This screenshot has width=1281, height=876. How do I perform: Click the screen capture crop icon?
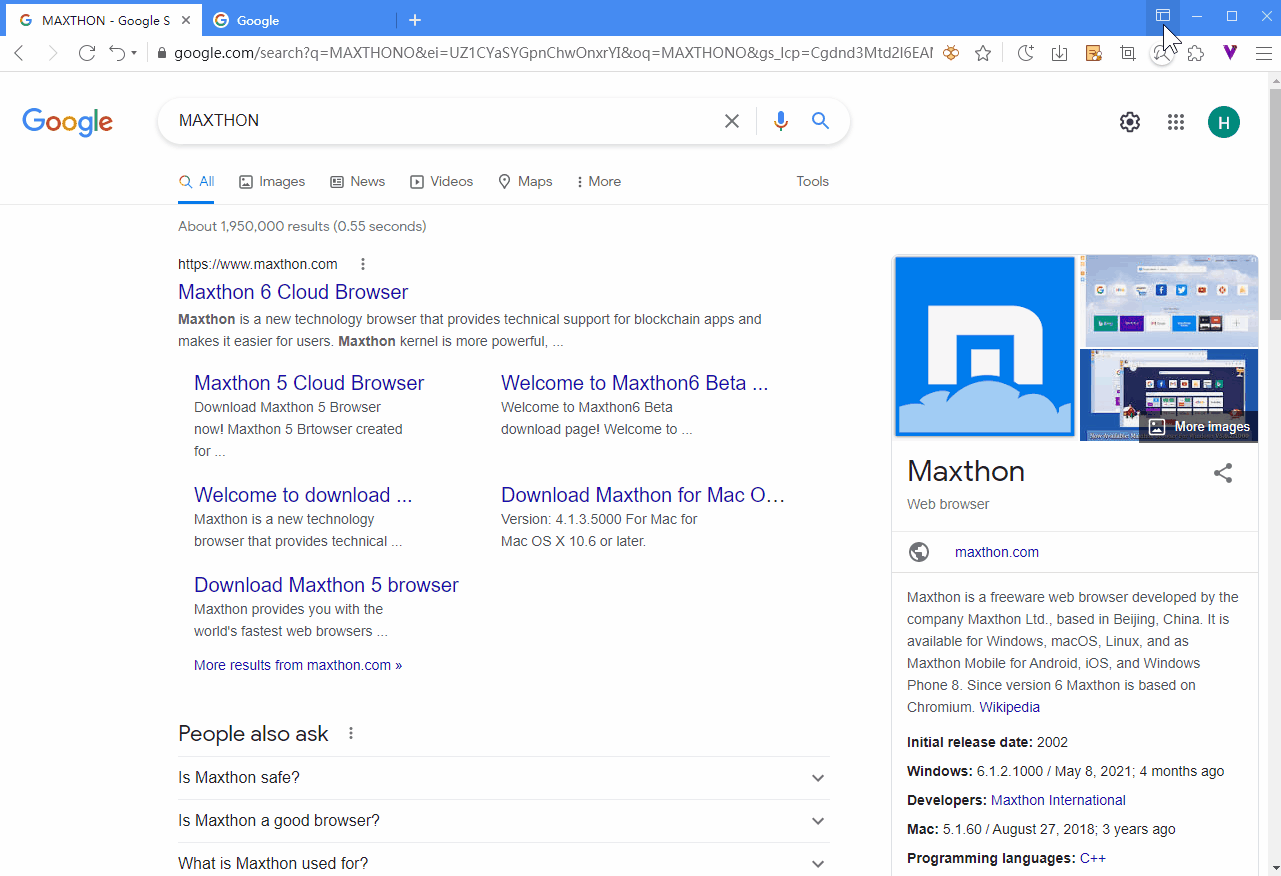pyautogui.click(x=1128, y=53)
